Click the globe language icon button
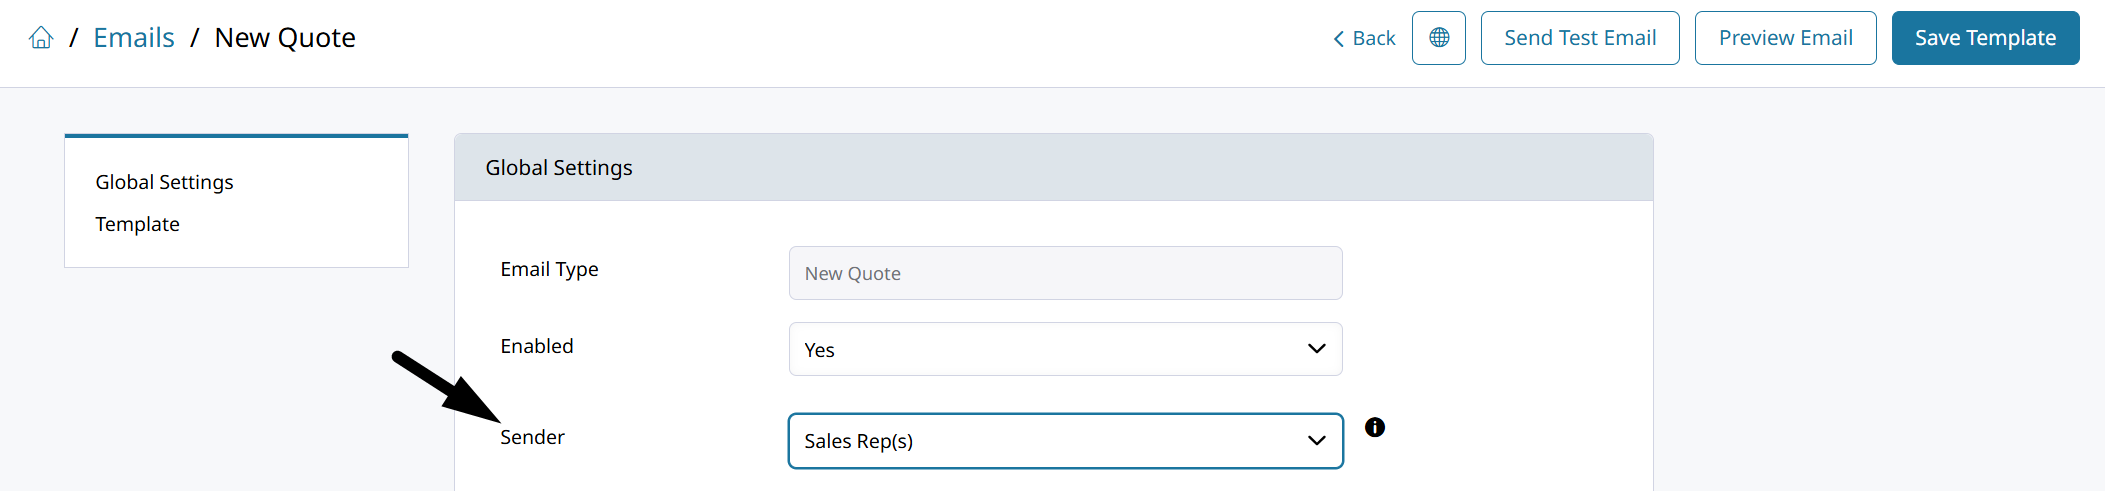 pyautogui.click(x=1438, y=38)
